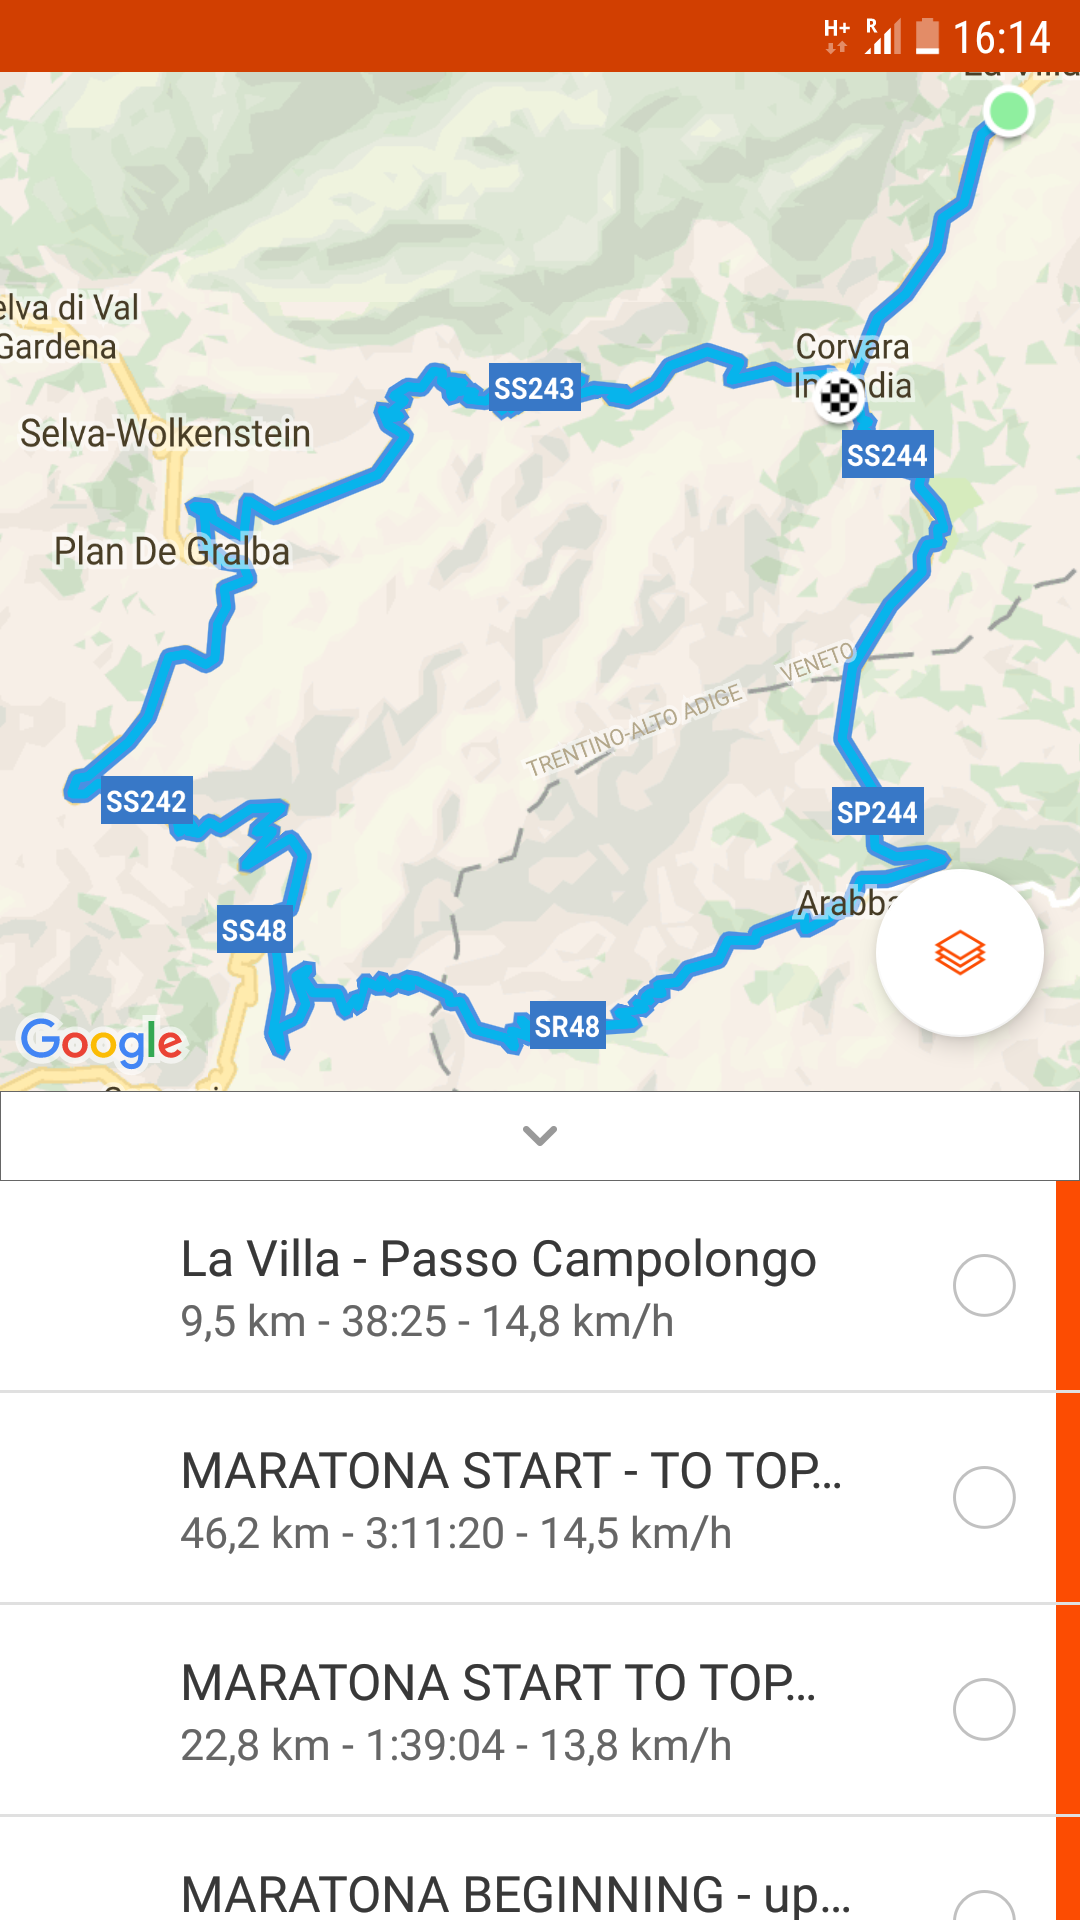Tap the checkered finish flag marker
The width and height of the screenshot is (1080, 1920).
click(x=839, y=397)
